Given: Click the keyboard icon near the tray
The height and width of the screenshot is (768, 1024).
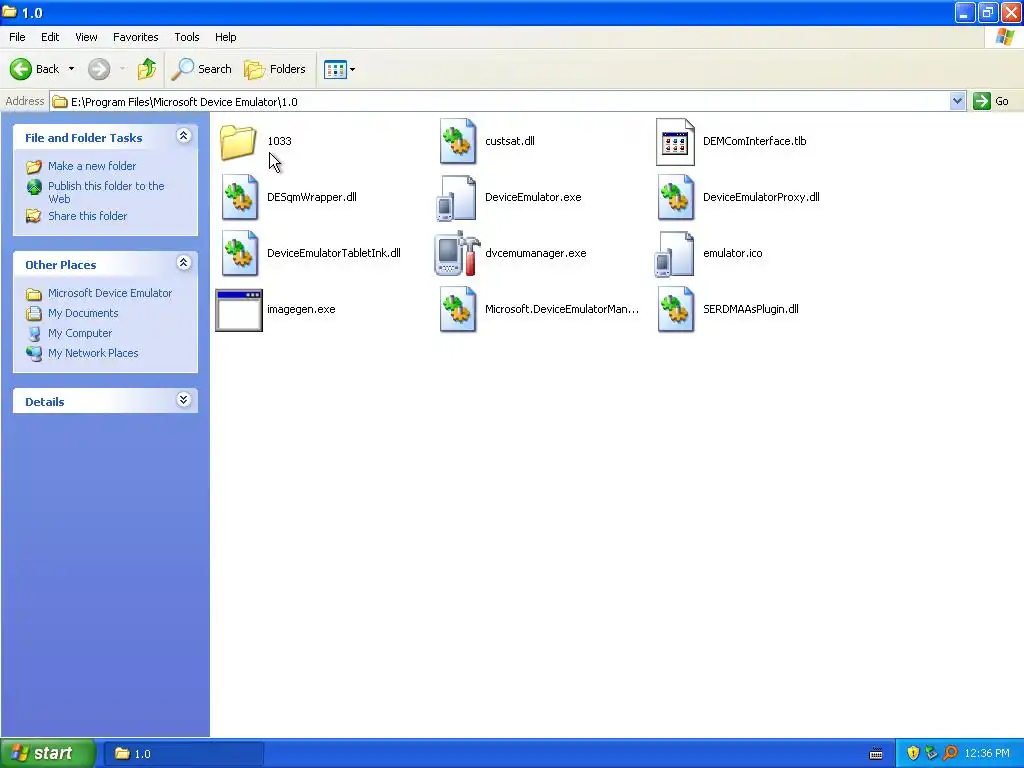Looking at the screenshot, I should pos(876,754).
